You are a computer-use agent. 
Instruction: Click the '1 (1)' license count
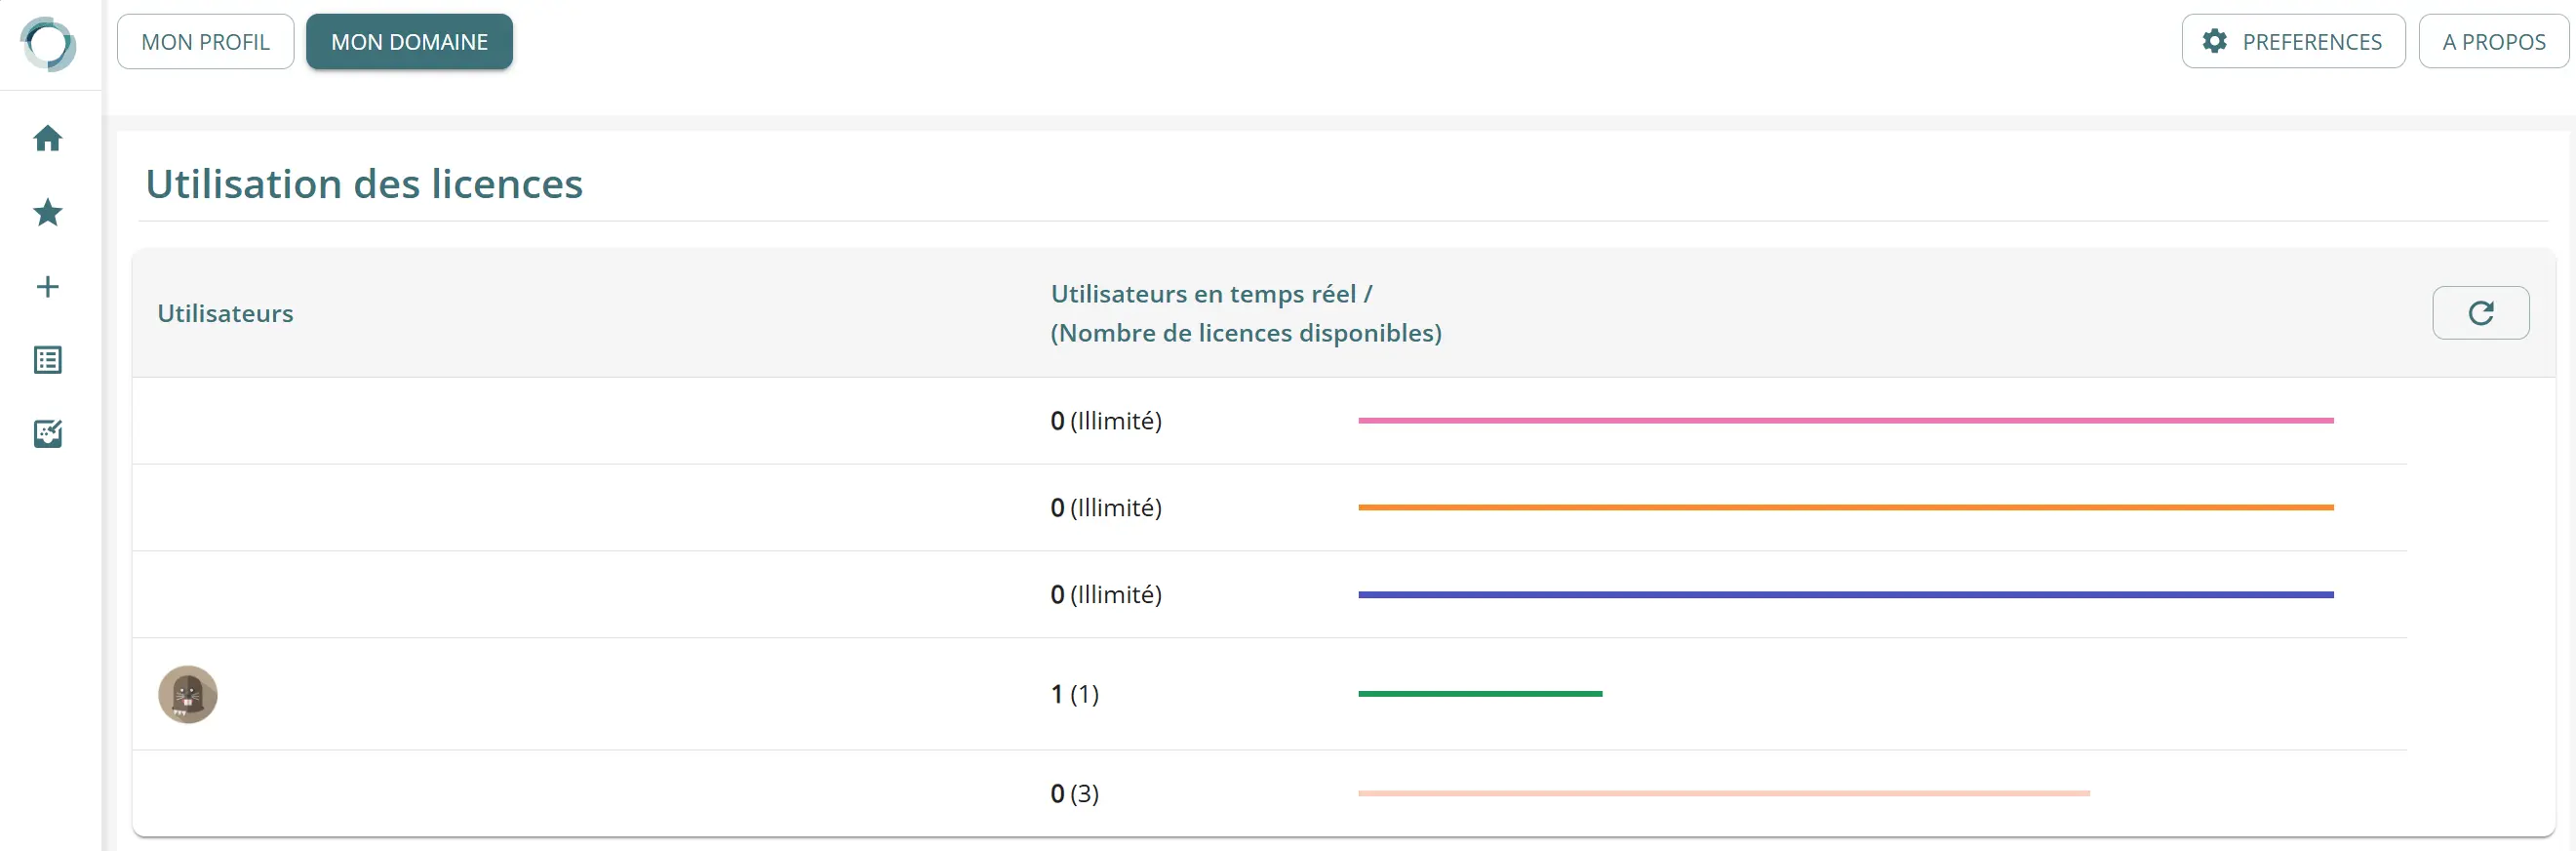point(1074,694)
